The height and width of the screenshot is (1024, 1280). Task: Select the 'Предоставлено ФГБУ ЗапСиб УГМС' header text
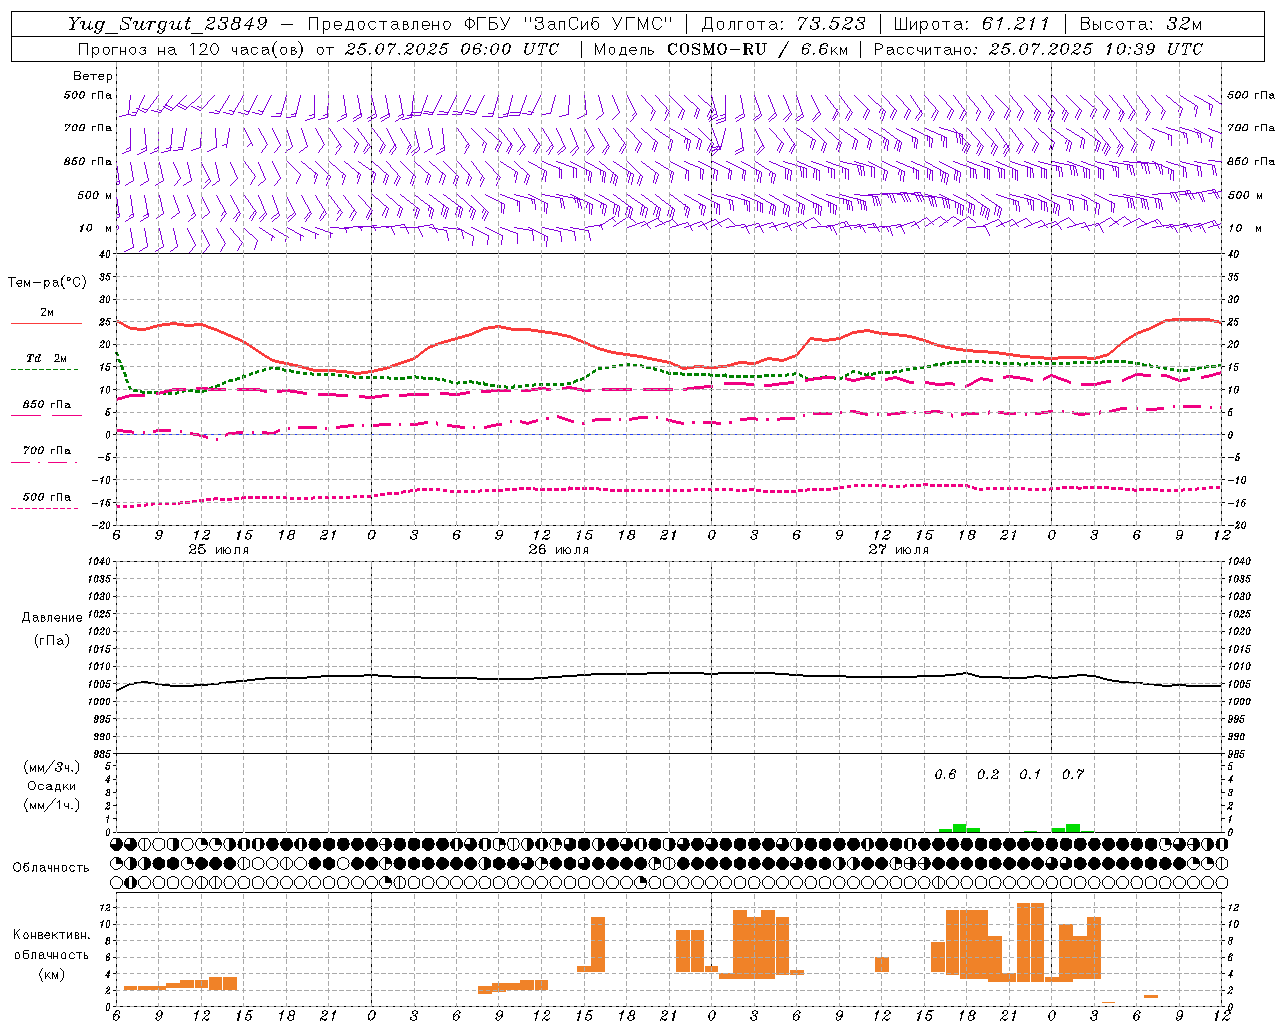pyautogui.click(x=490, y=24)
